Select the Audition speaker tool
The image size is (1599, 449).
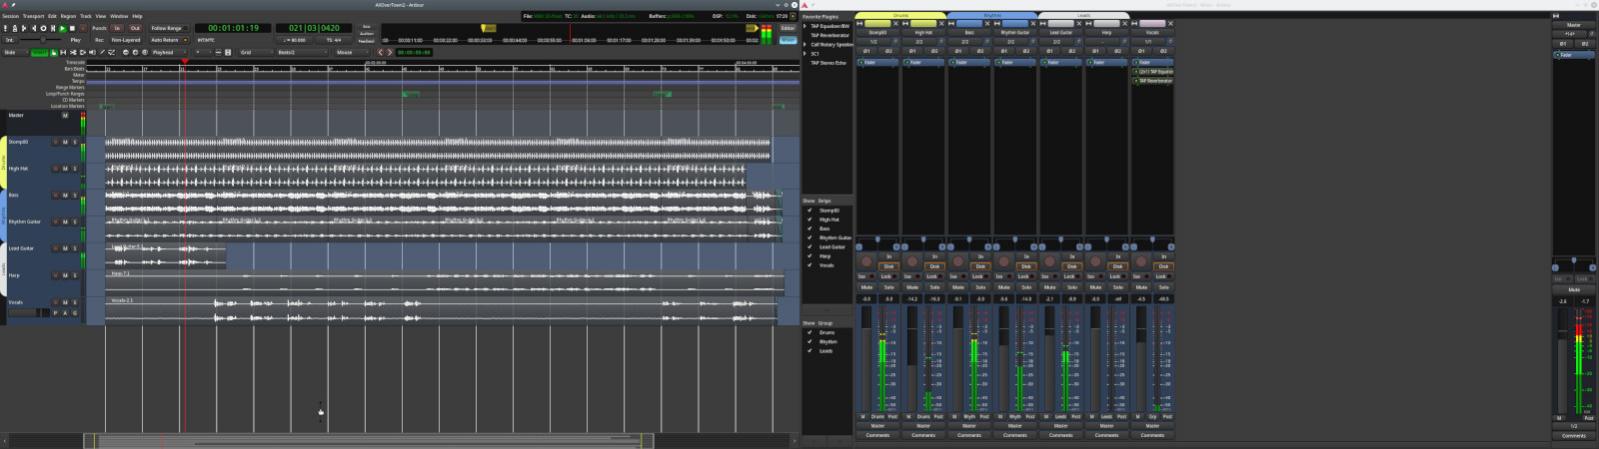tap(92, 52)
